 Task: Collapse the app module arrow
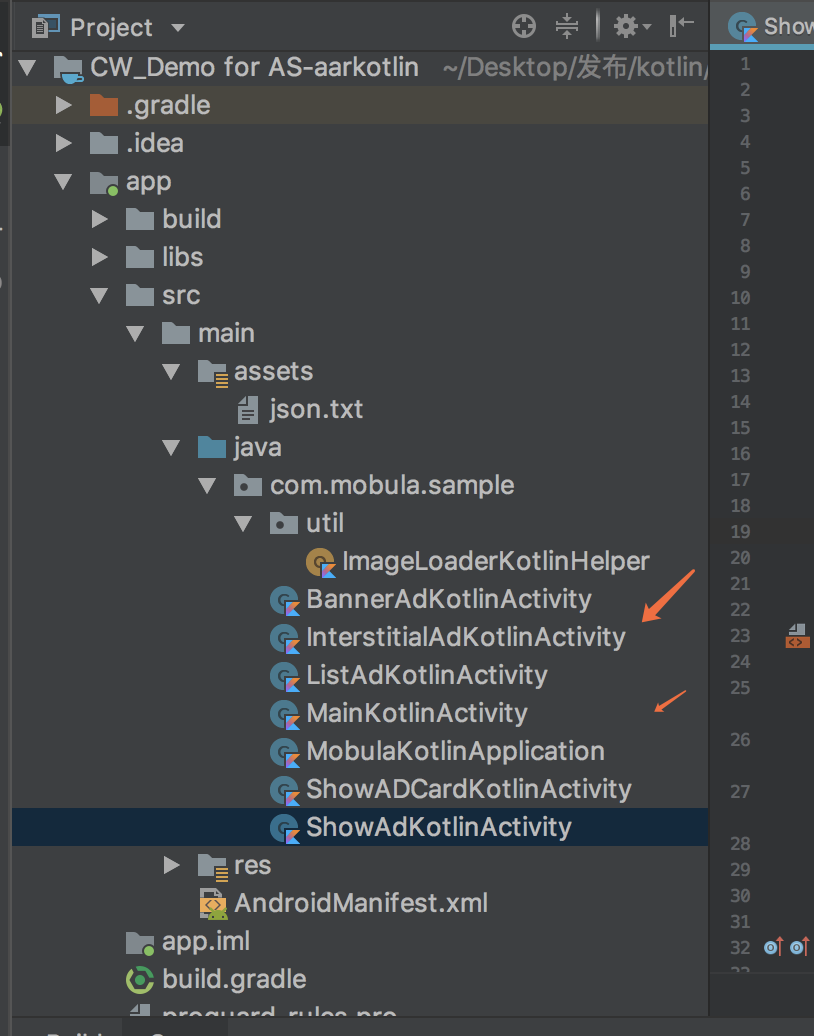point(63,181)
